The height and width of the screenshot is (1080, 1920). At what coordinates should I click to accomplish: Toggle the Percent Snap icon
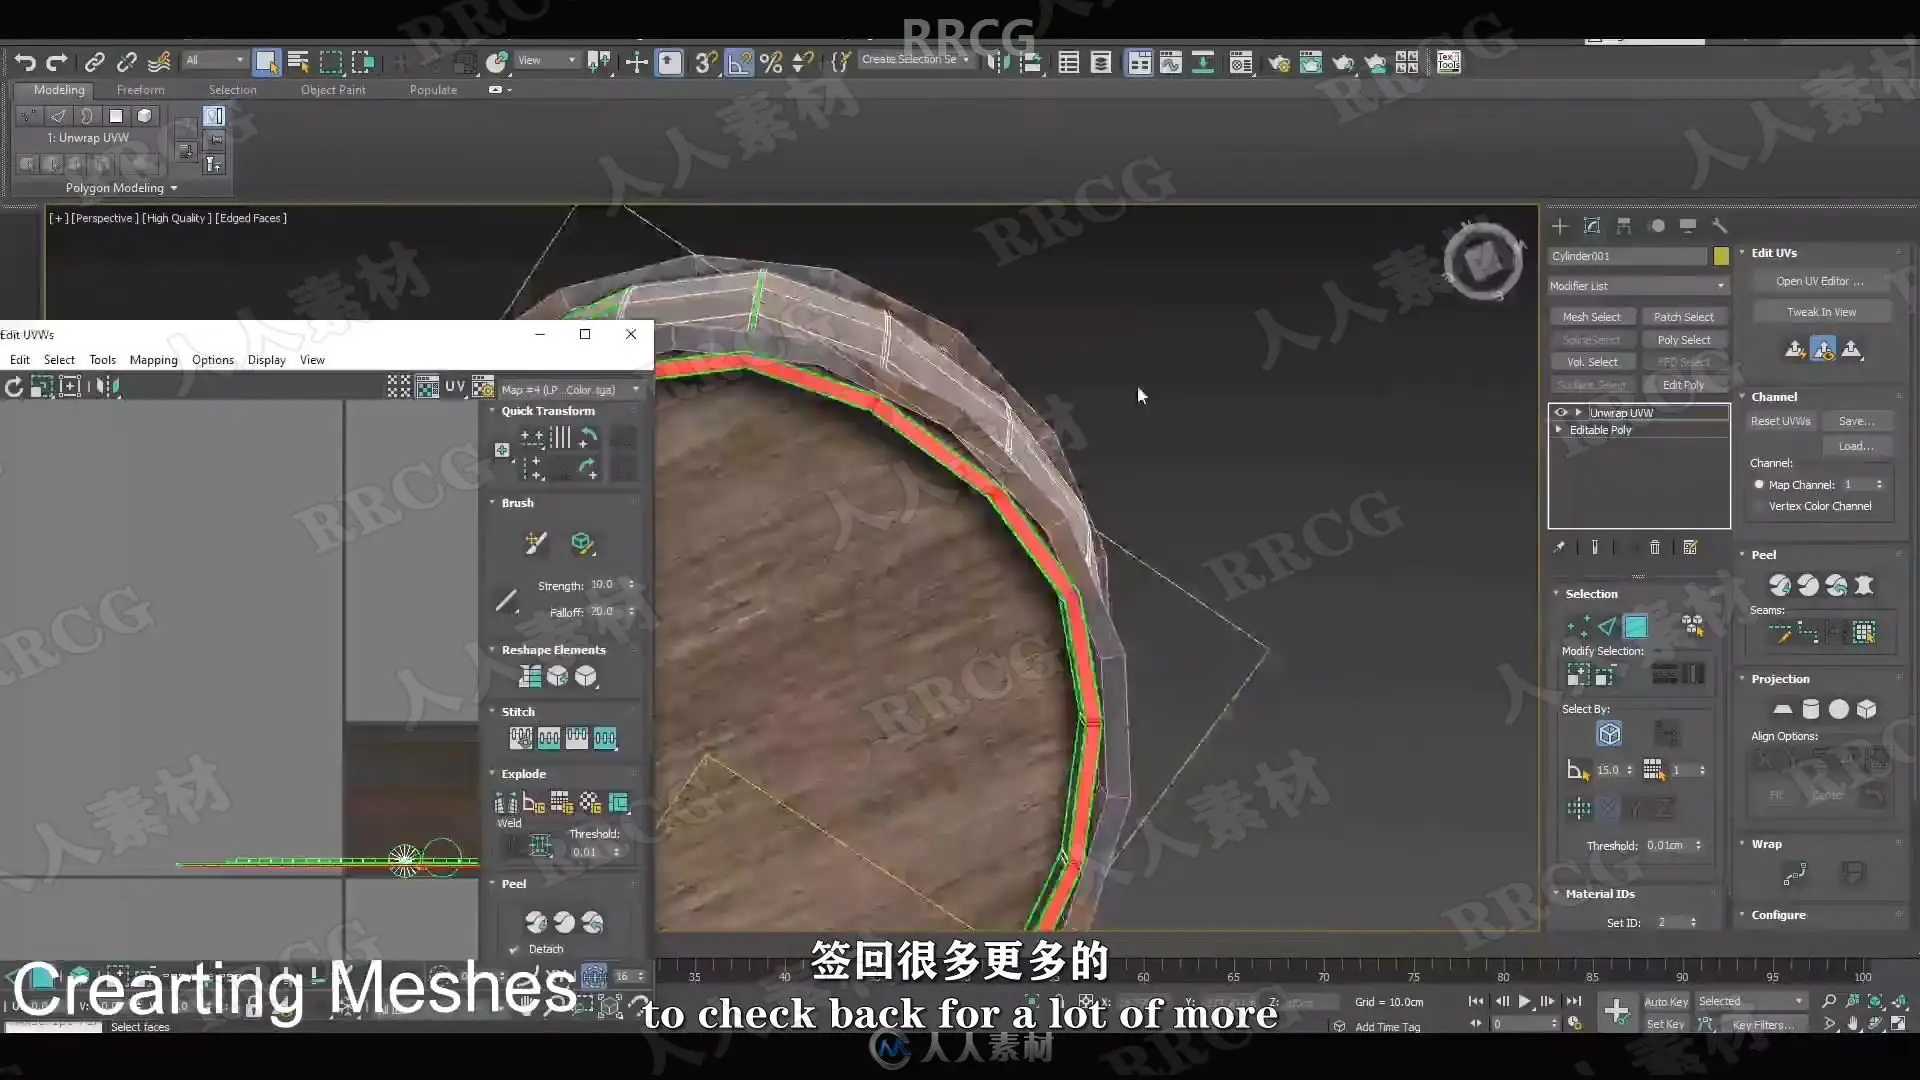771,62
